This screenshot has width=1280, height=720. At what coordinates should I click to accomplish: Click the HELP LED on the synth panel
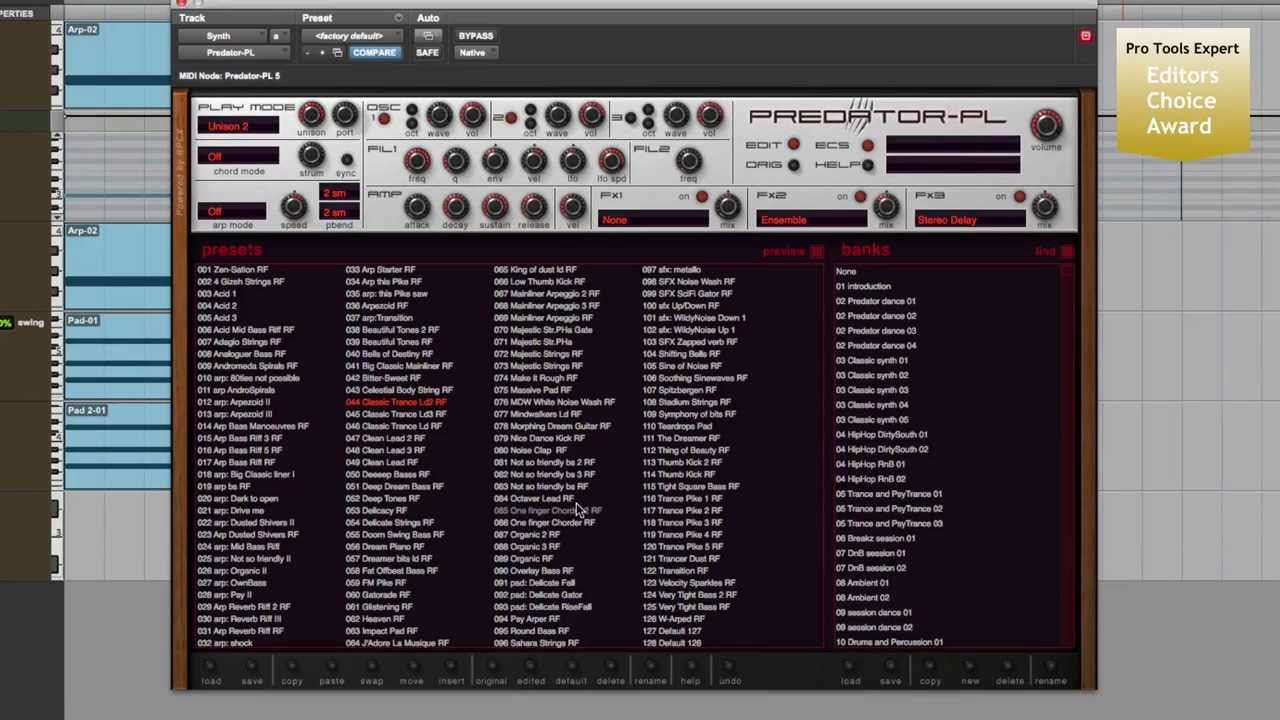(x=867, y=165)
